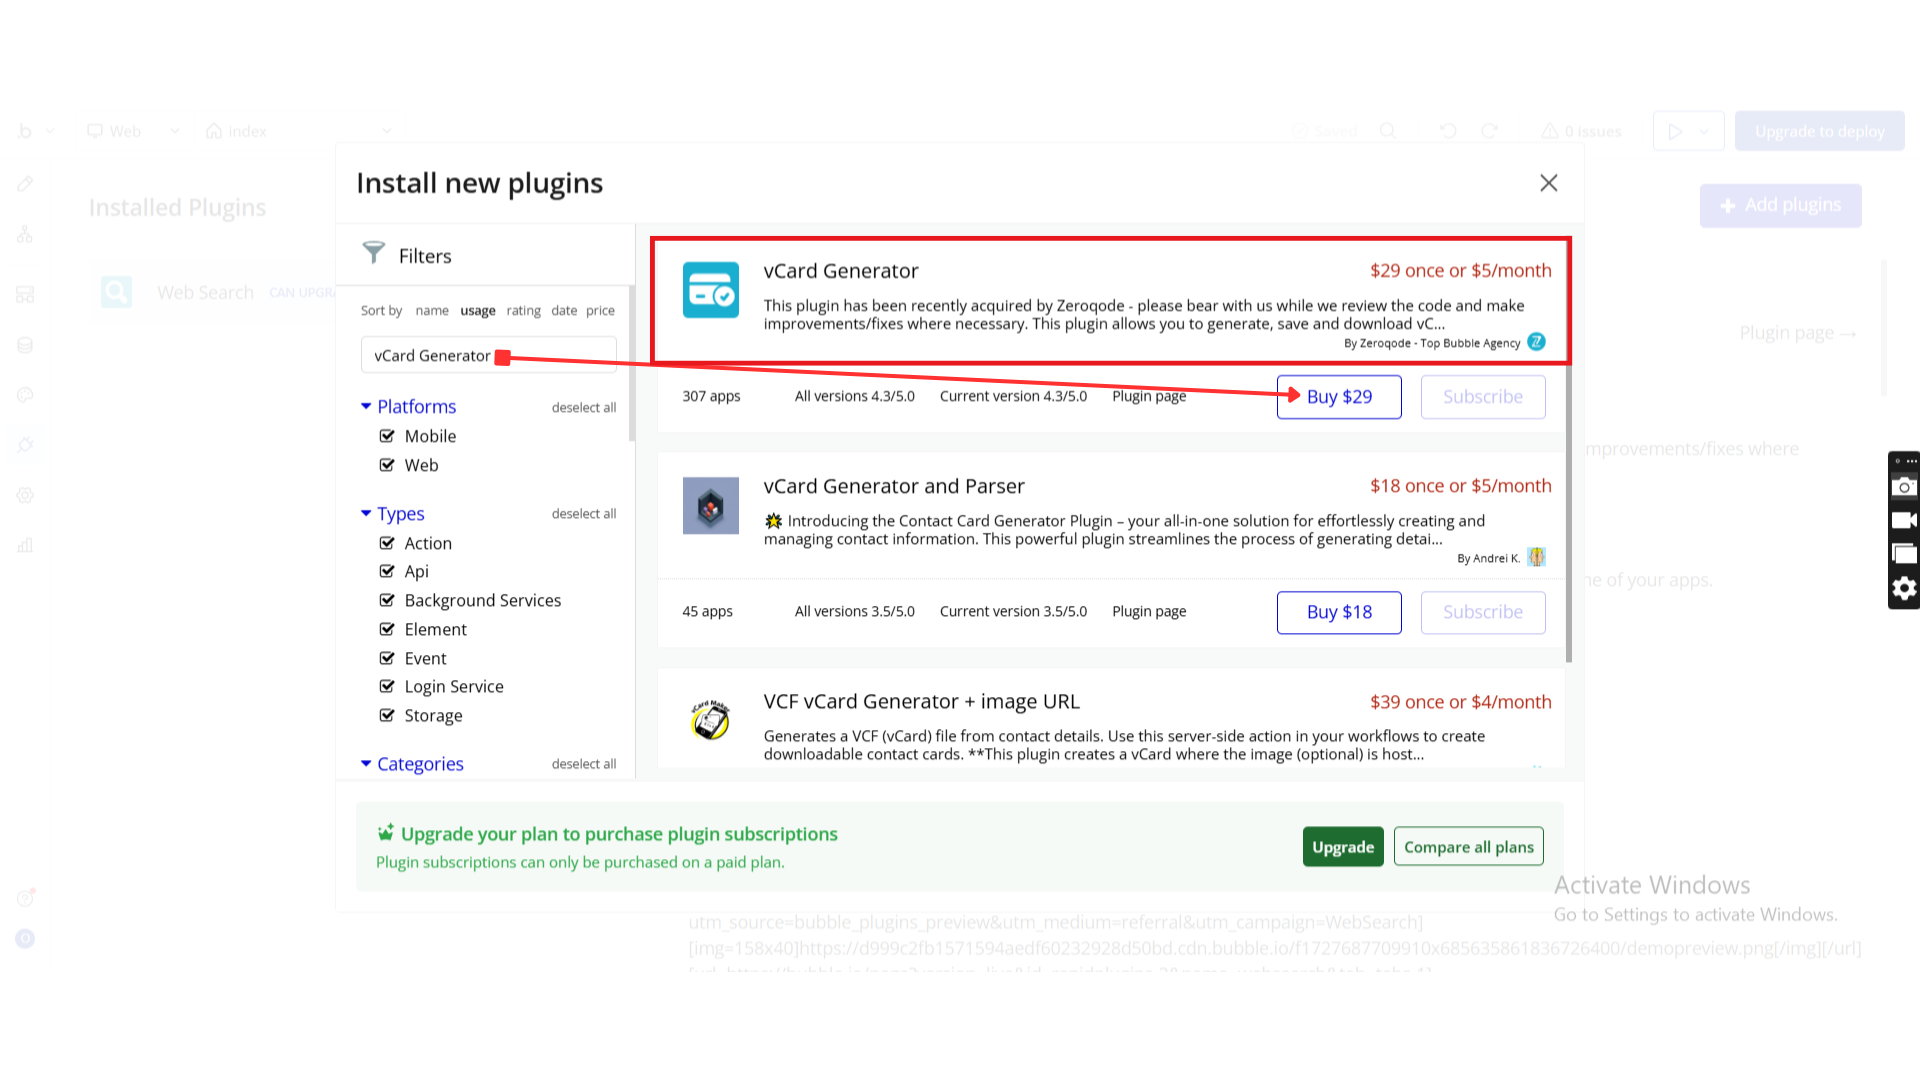Collapse the Types filter section

click(366, 513)
